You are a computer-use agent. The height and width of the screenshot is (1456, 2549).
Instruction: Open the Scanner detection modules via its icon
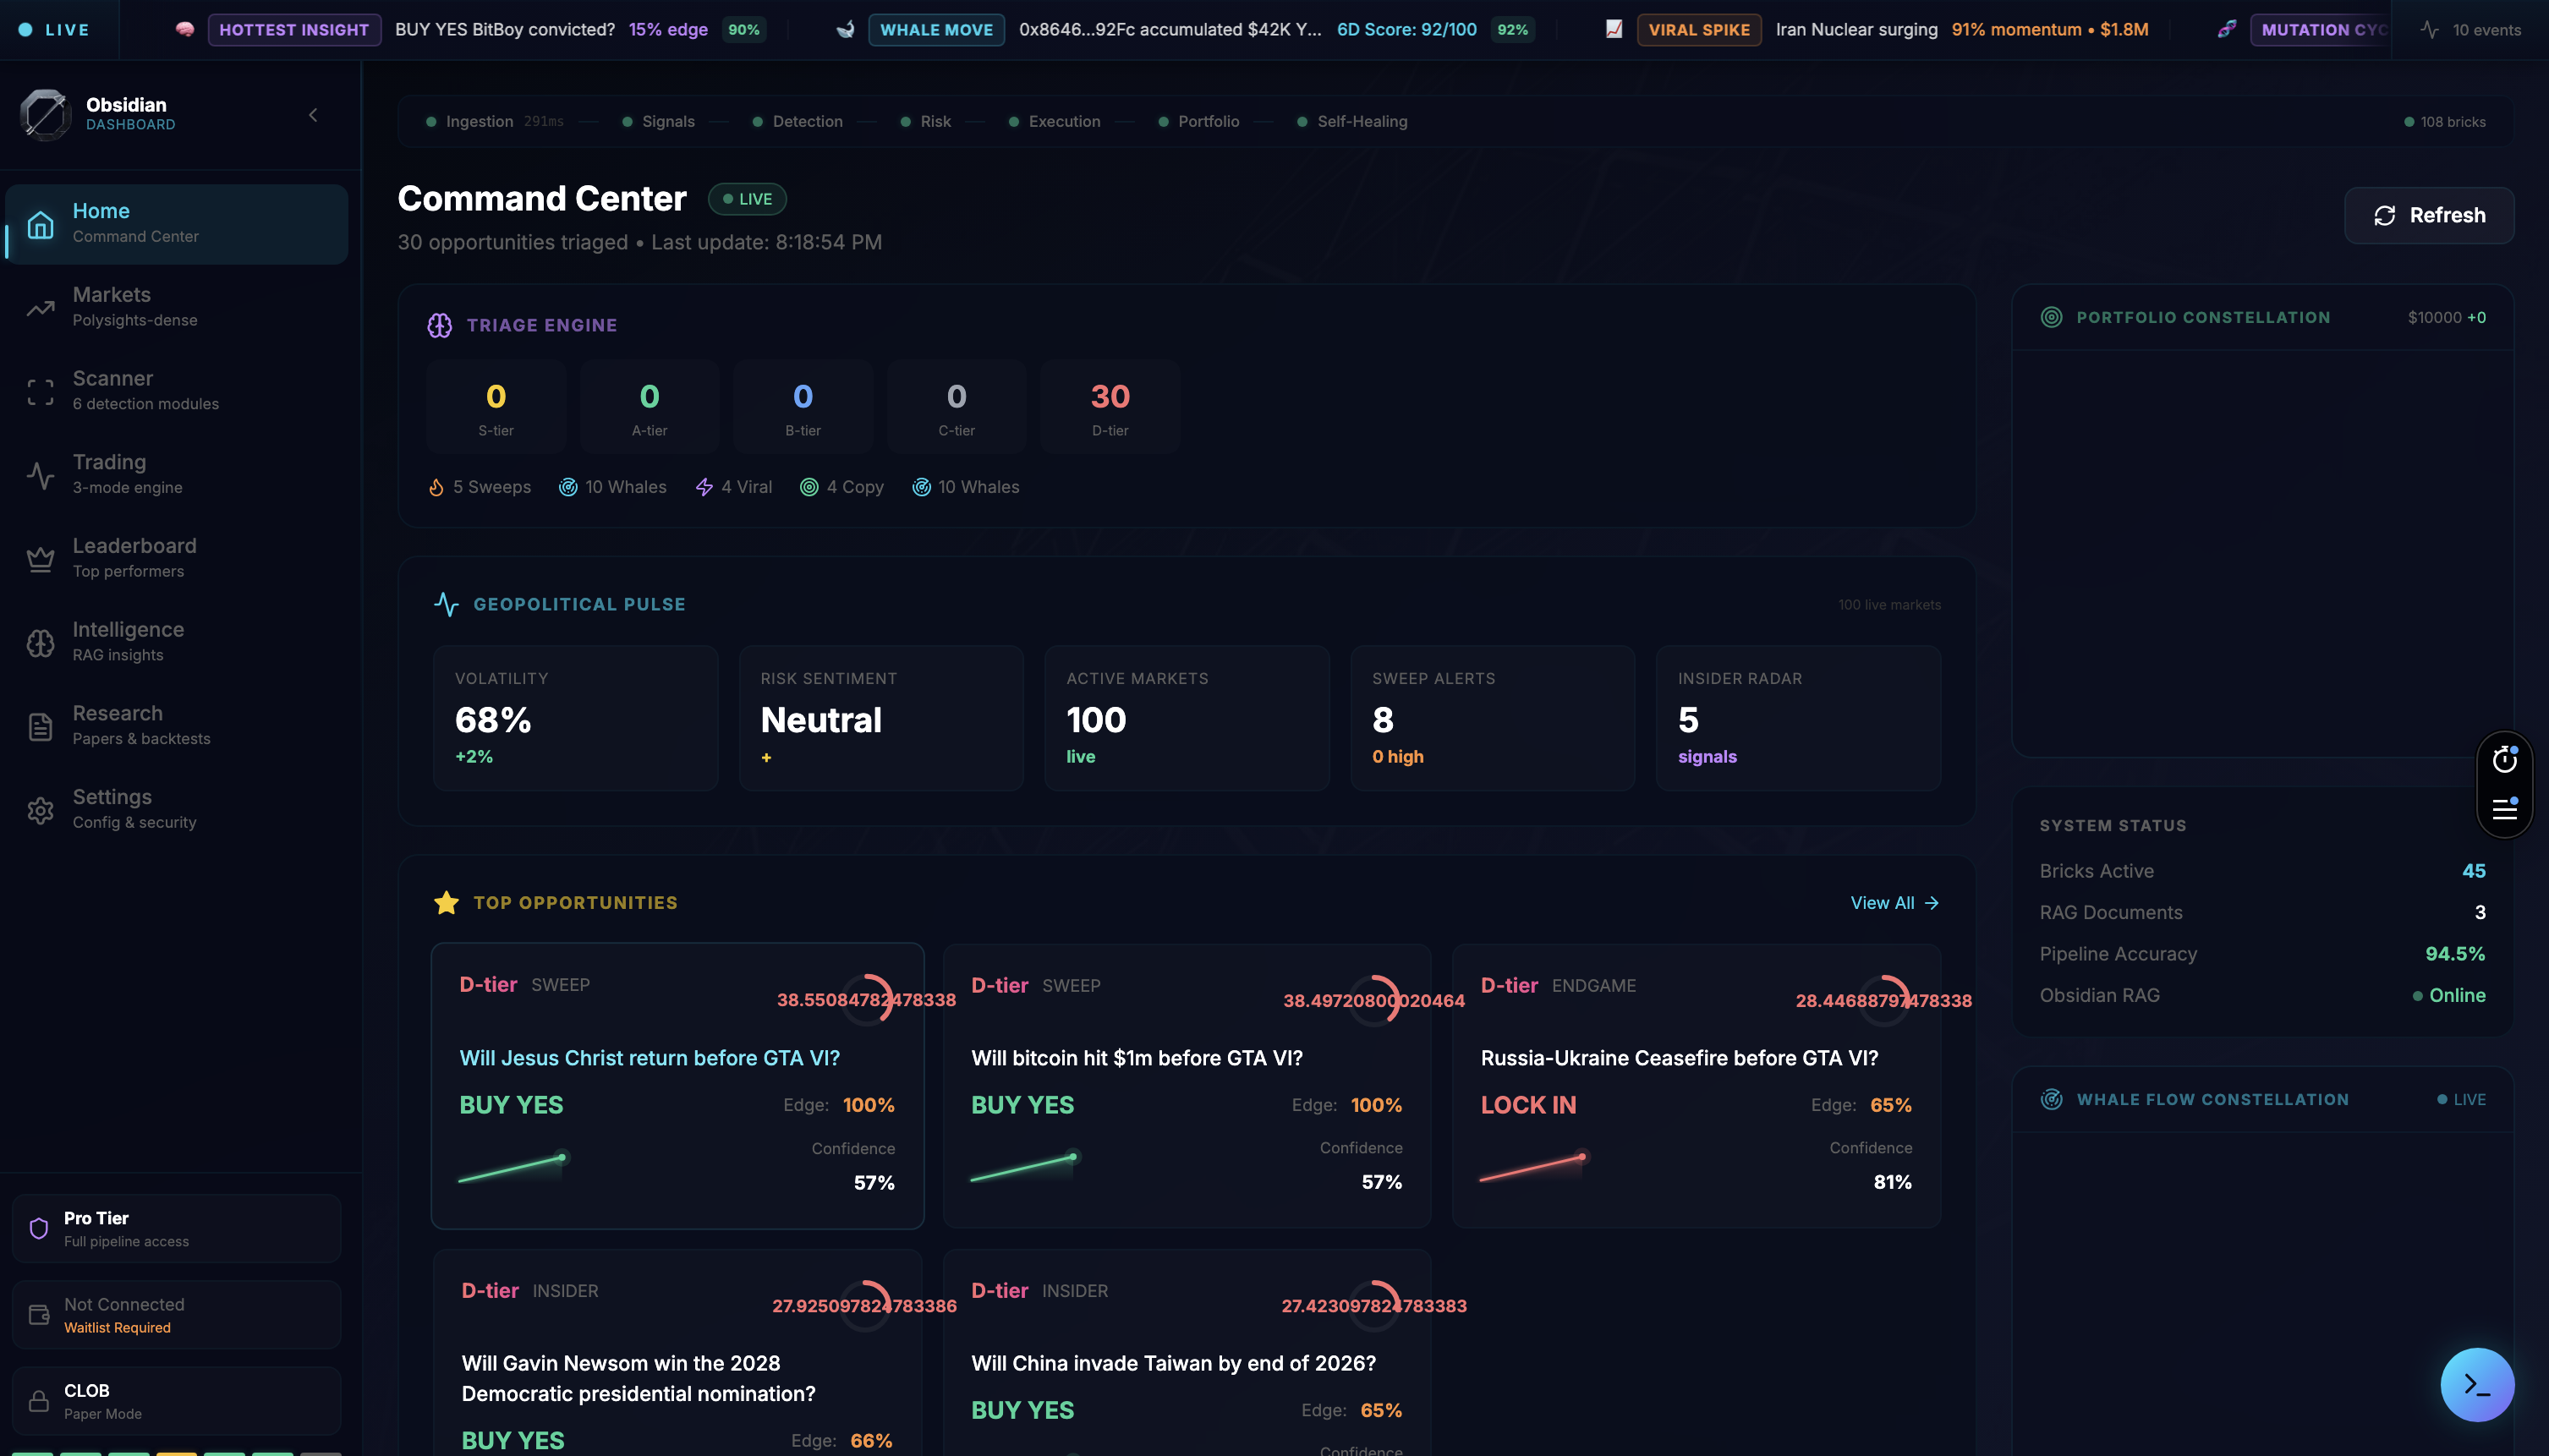pos(40,391)
